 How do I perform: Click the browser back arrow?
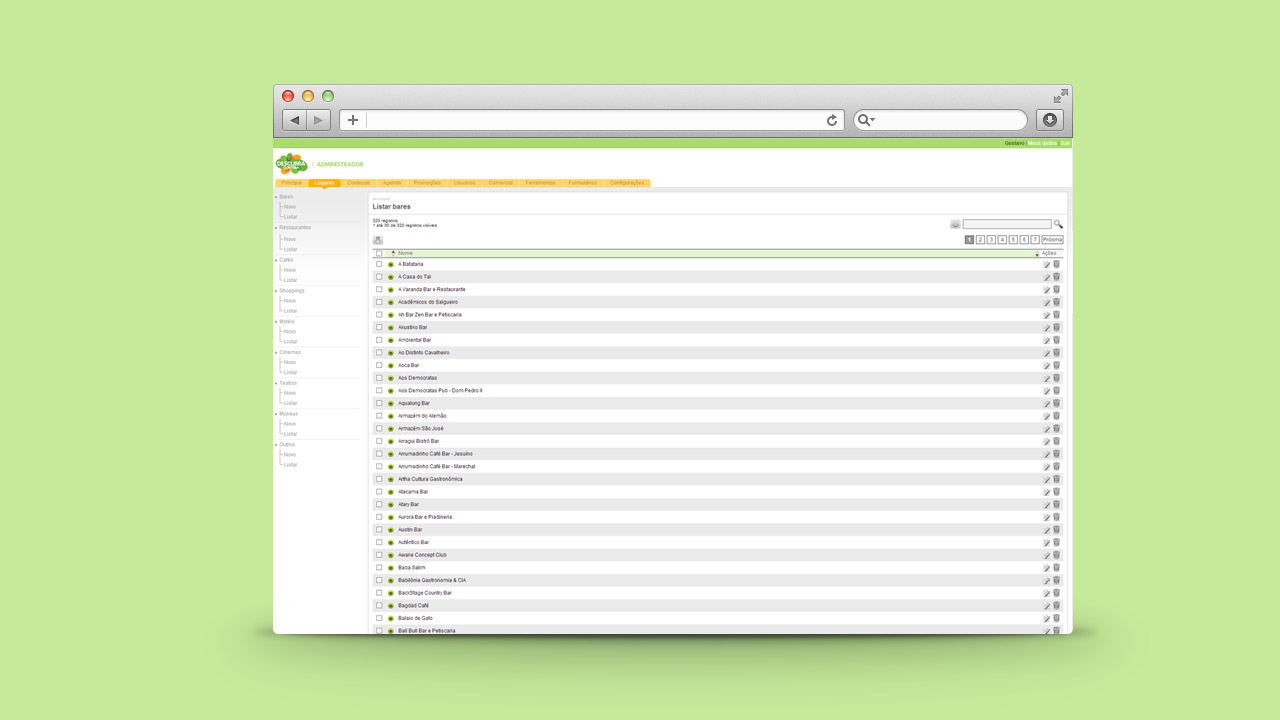click(294, 120)
